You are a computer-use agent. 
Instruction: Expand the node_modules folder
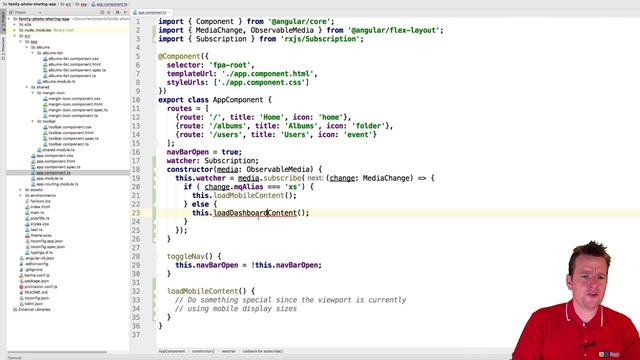click(x=15, y=30)
